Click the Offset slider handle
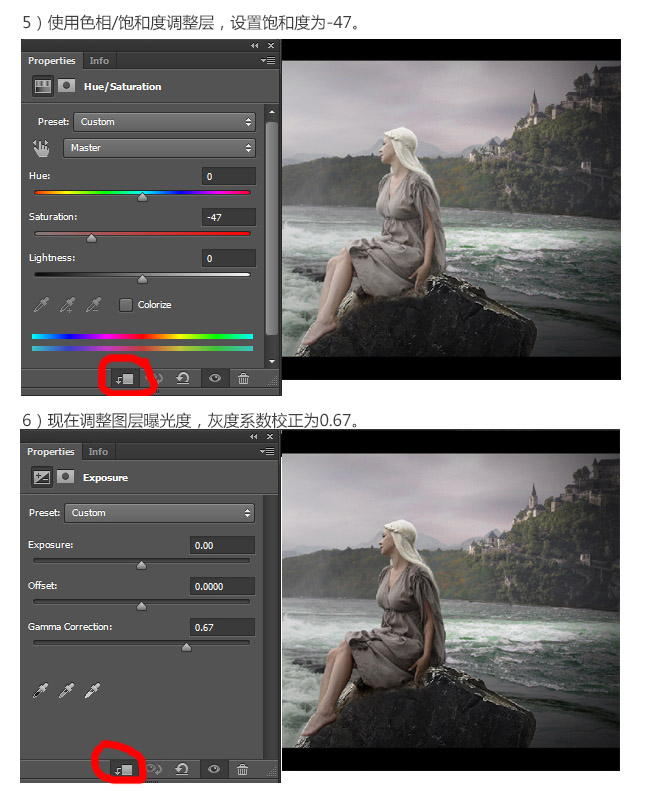 [141, 606]
